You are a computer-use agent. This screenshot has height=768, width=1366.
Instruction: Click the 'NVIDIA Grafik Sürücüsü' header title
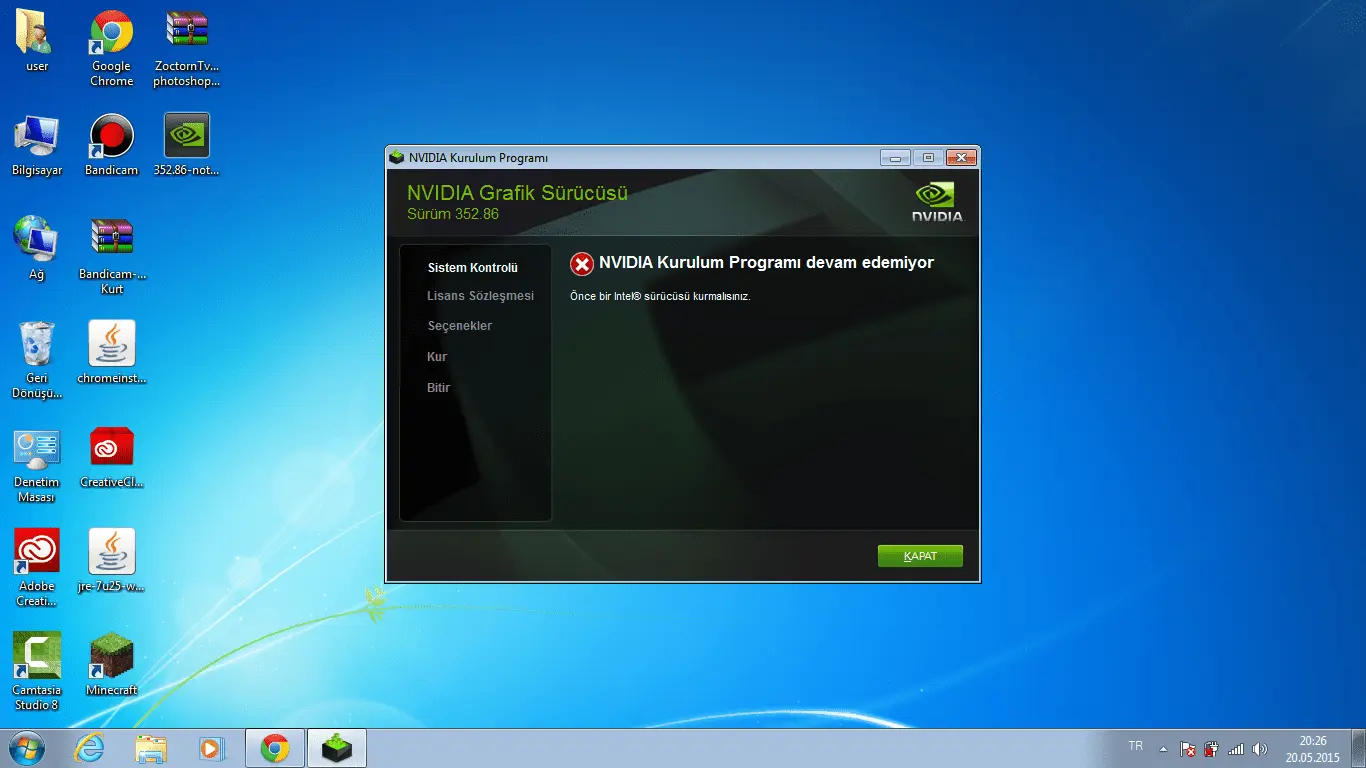(518, 193)
